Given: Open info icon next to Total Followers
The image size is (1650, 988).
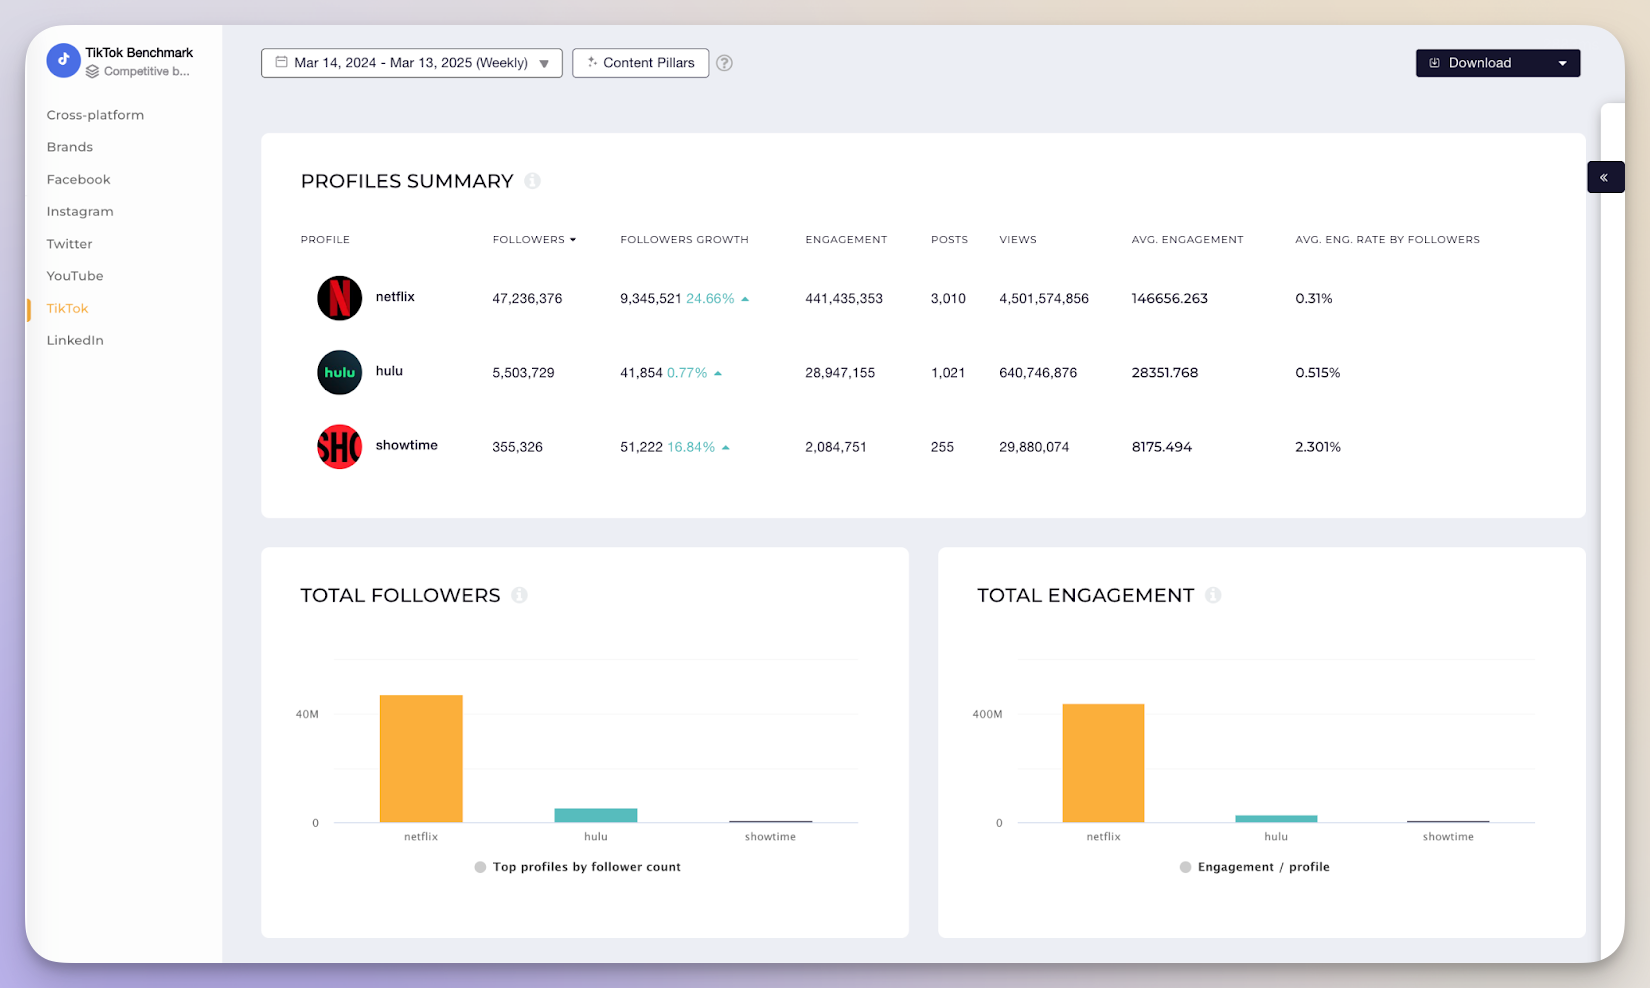Looking at the screenshot, I should 519,595.
